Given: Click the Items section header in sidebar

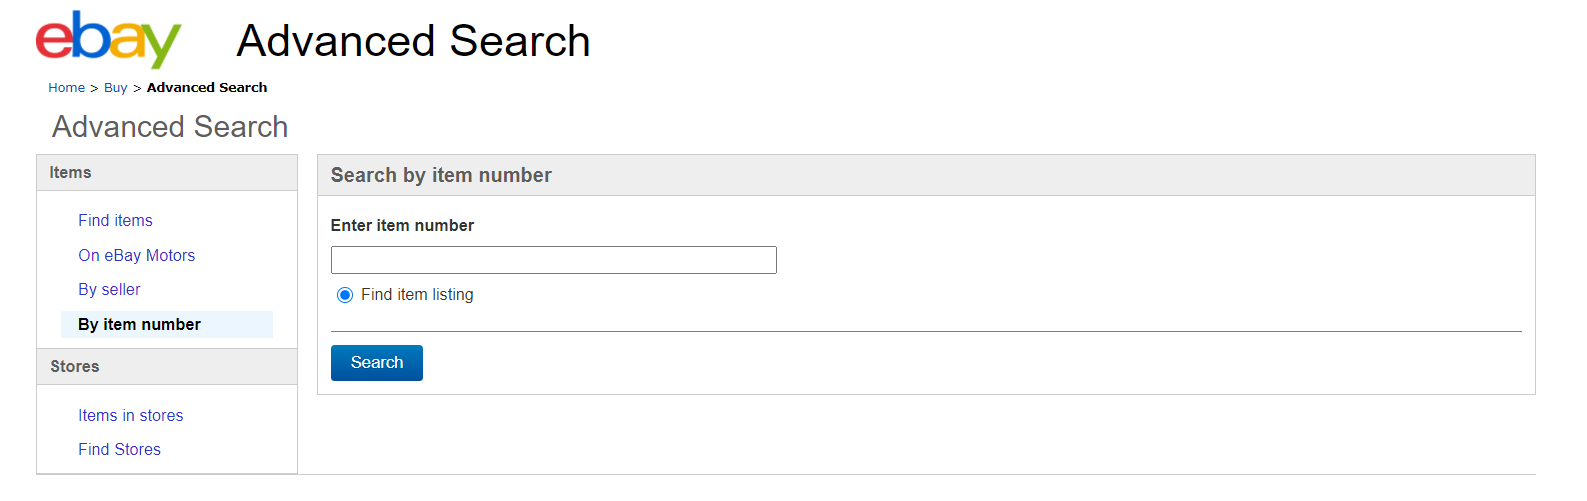Looking at the screenshot, I should [x=70, y=173].
